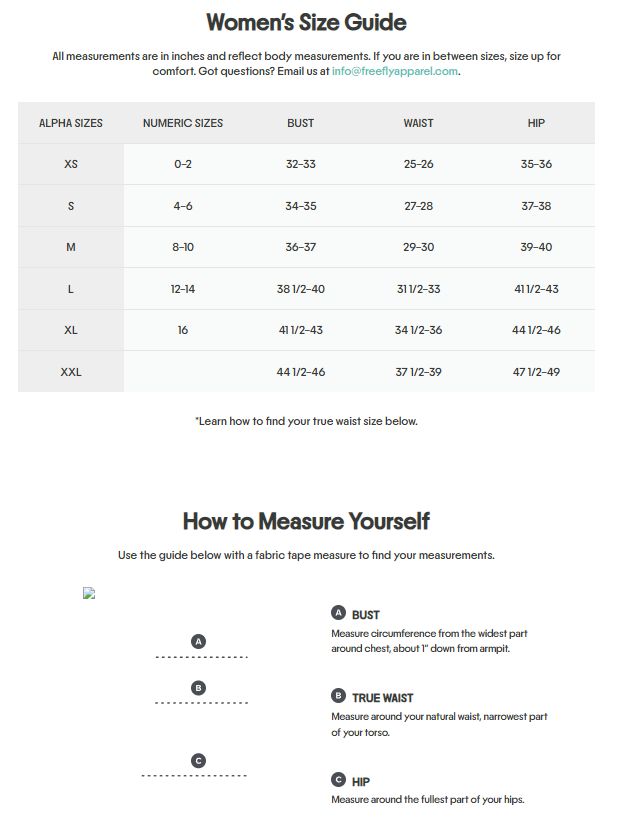Screen dimensions: 618x820
Task: Click the true waist size footnote text
Action: coord(306,421)
